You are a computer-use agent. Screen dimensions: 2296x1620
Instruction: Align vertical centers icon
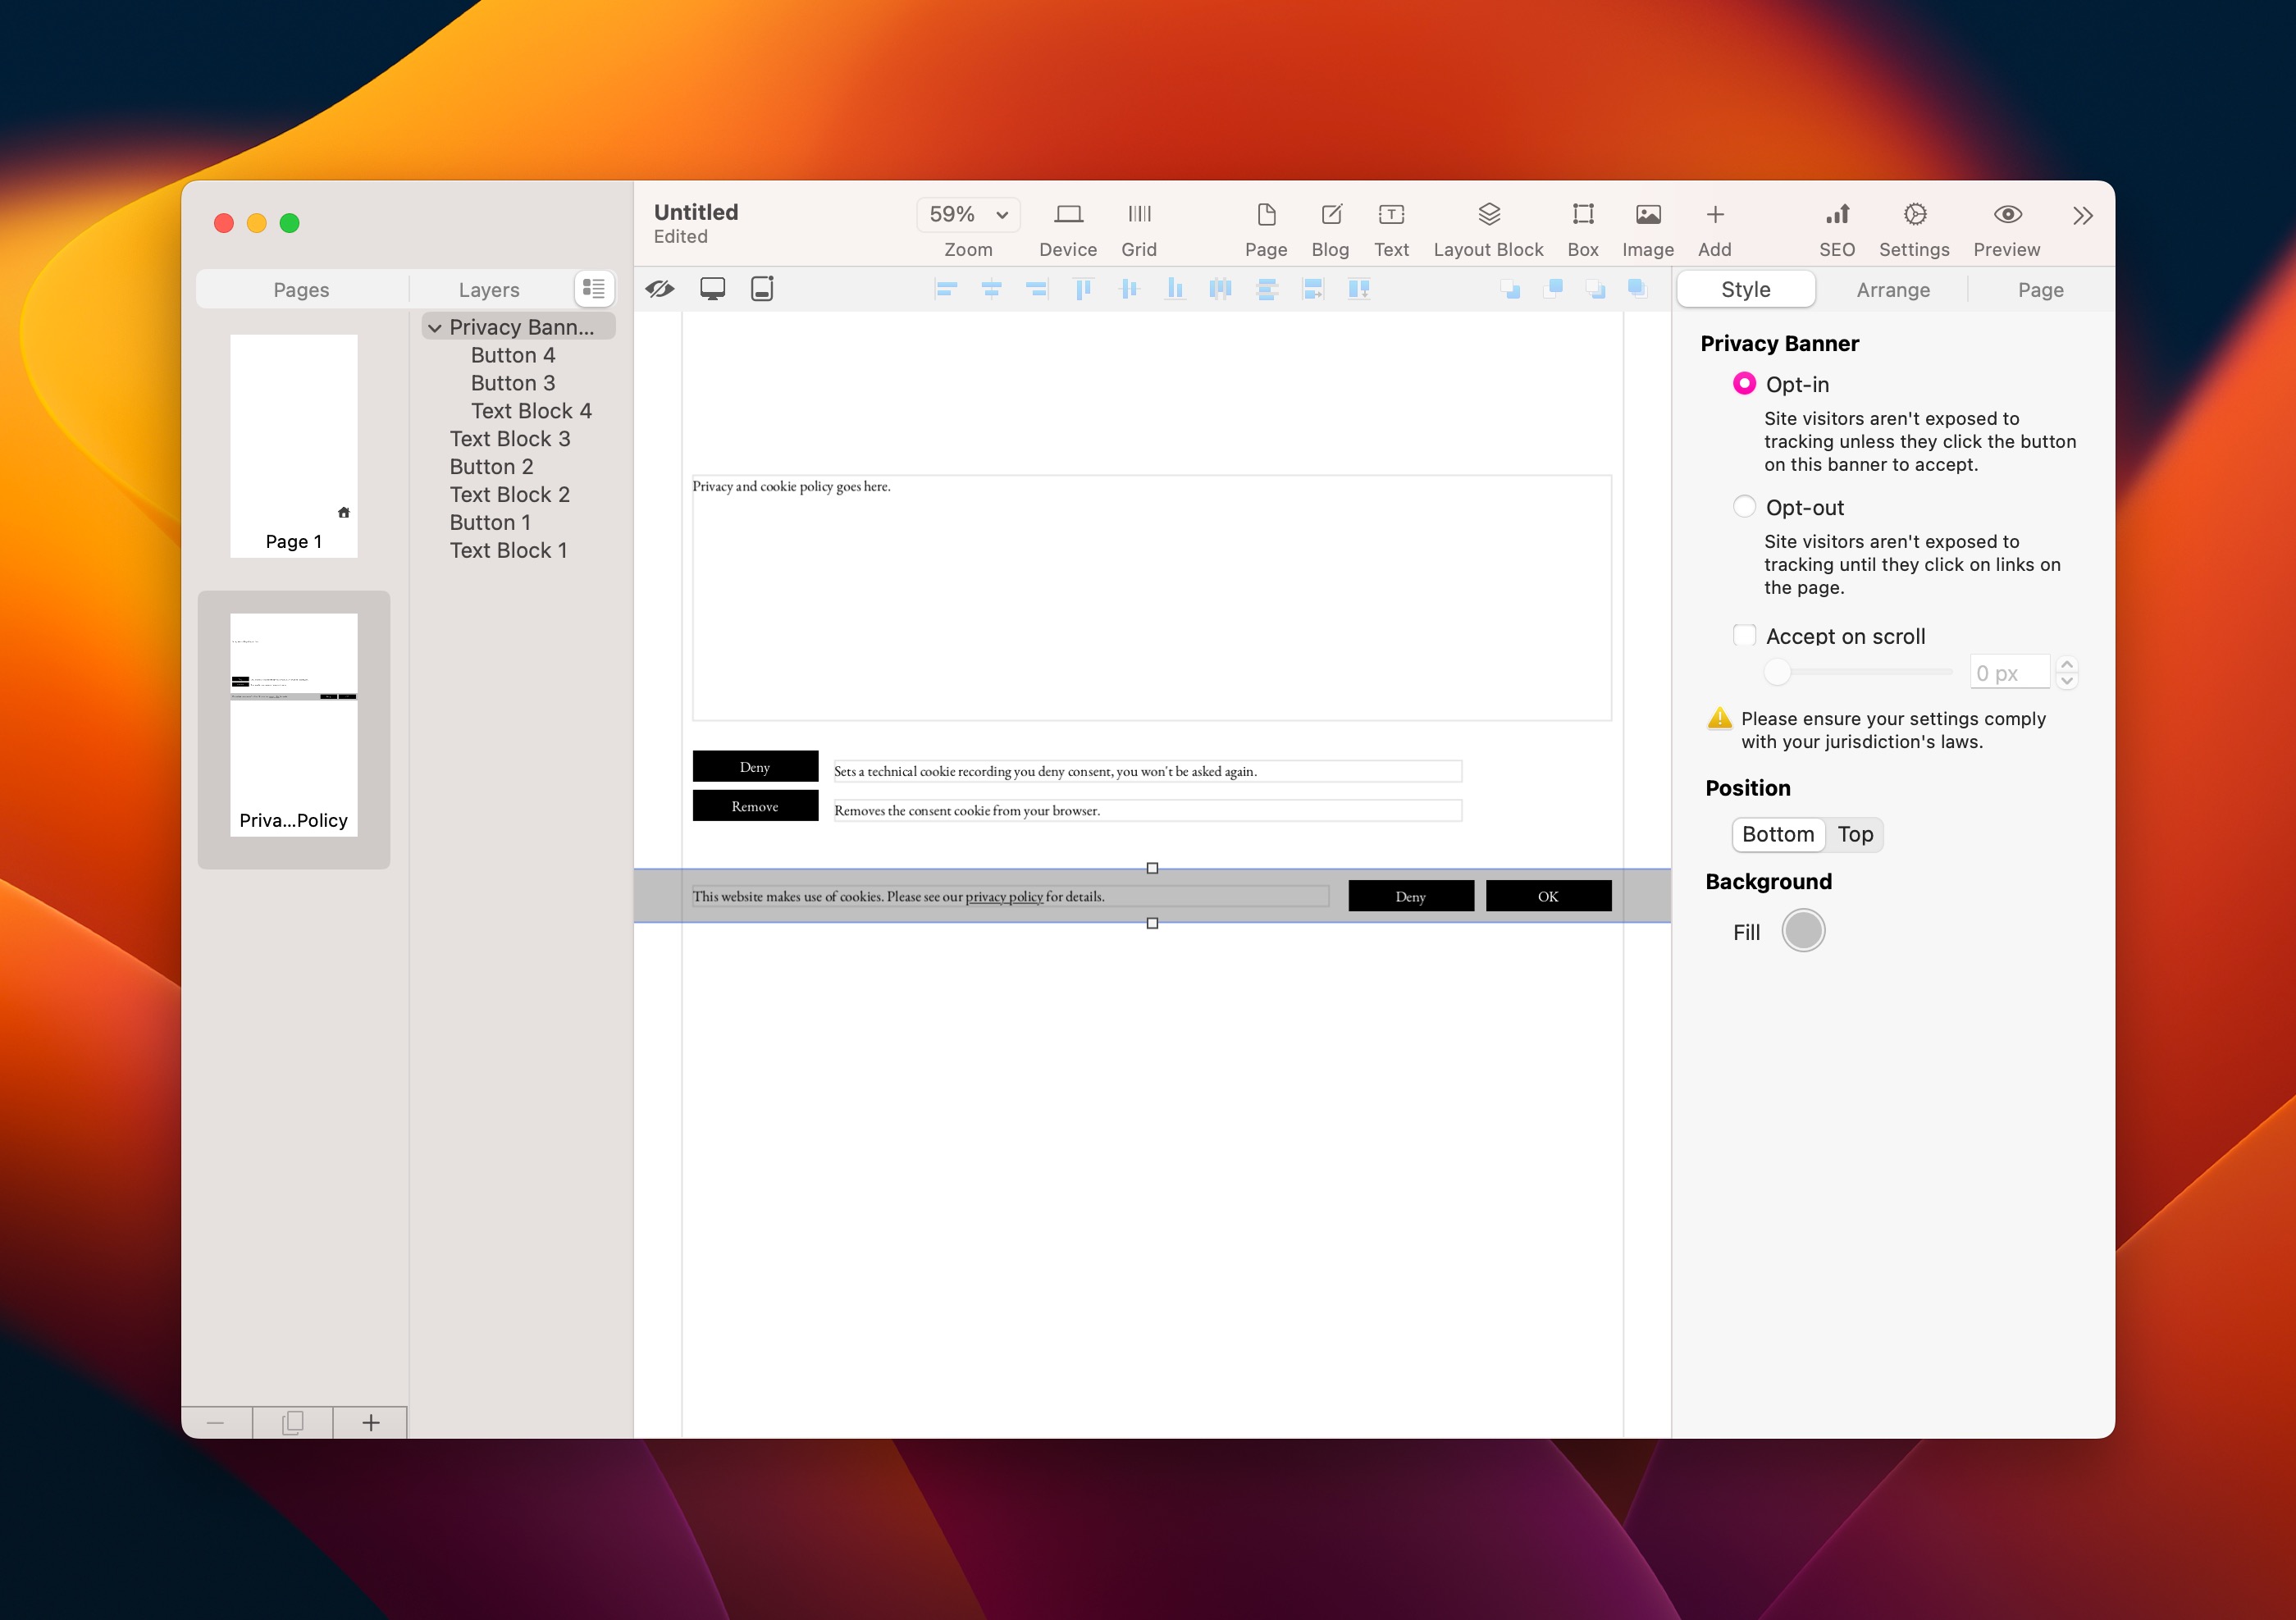click(x=1129, y=289)
